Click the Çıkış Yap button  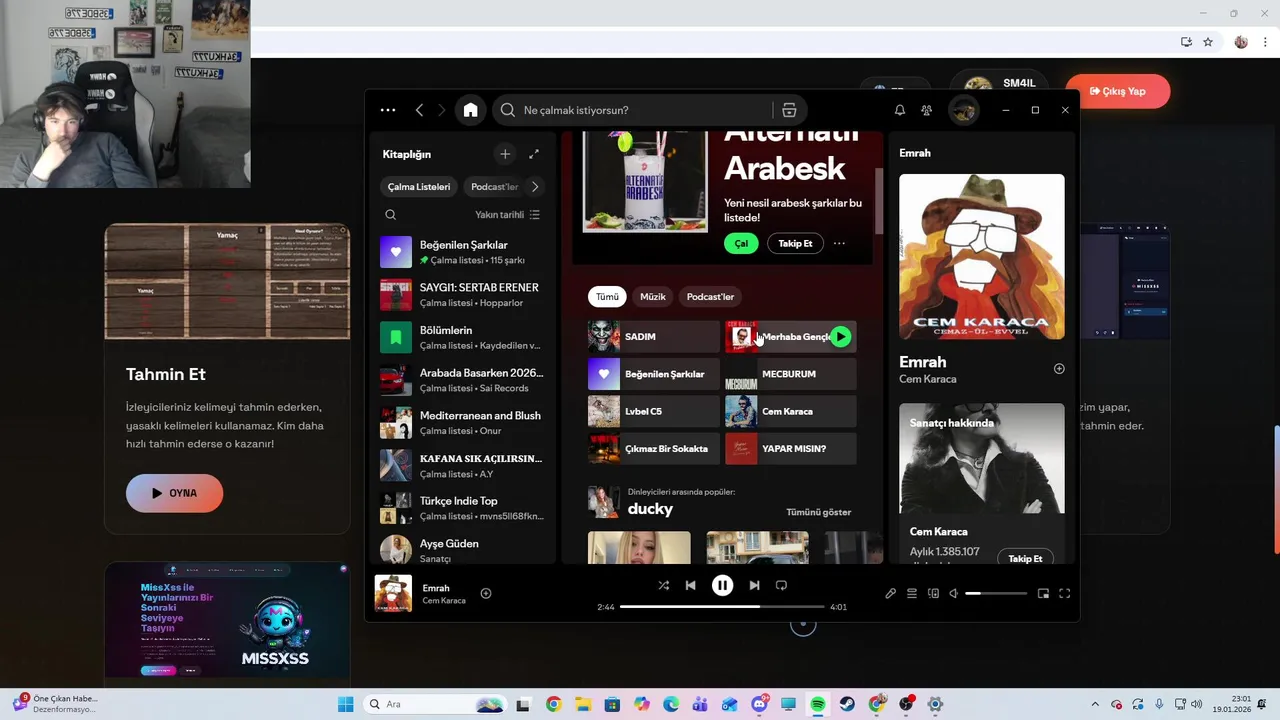[1118, 91]
